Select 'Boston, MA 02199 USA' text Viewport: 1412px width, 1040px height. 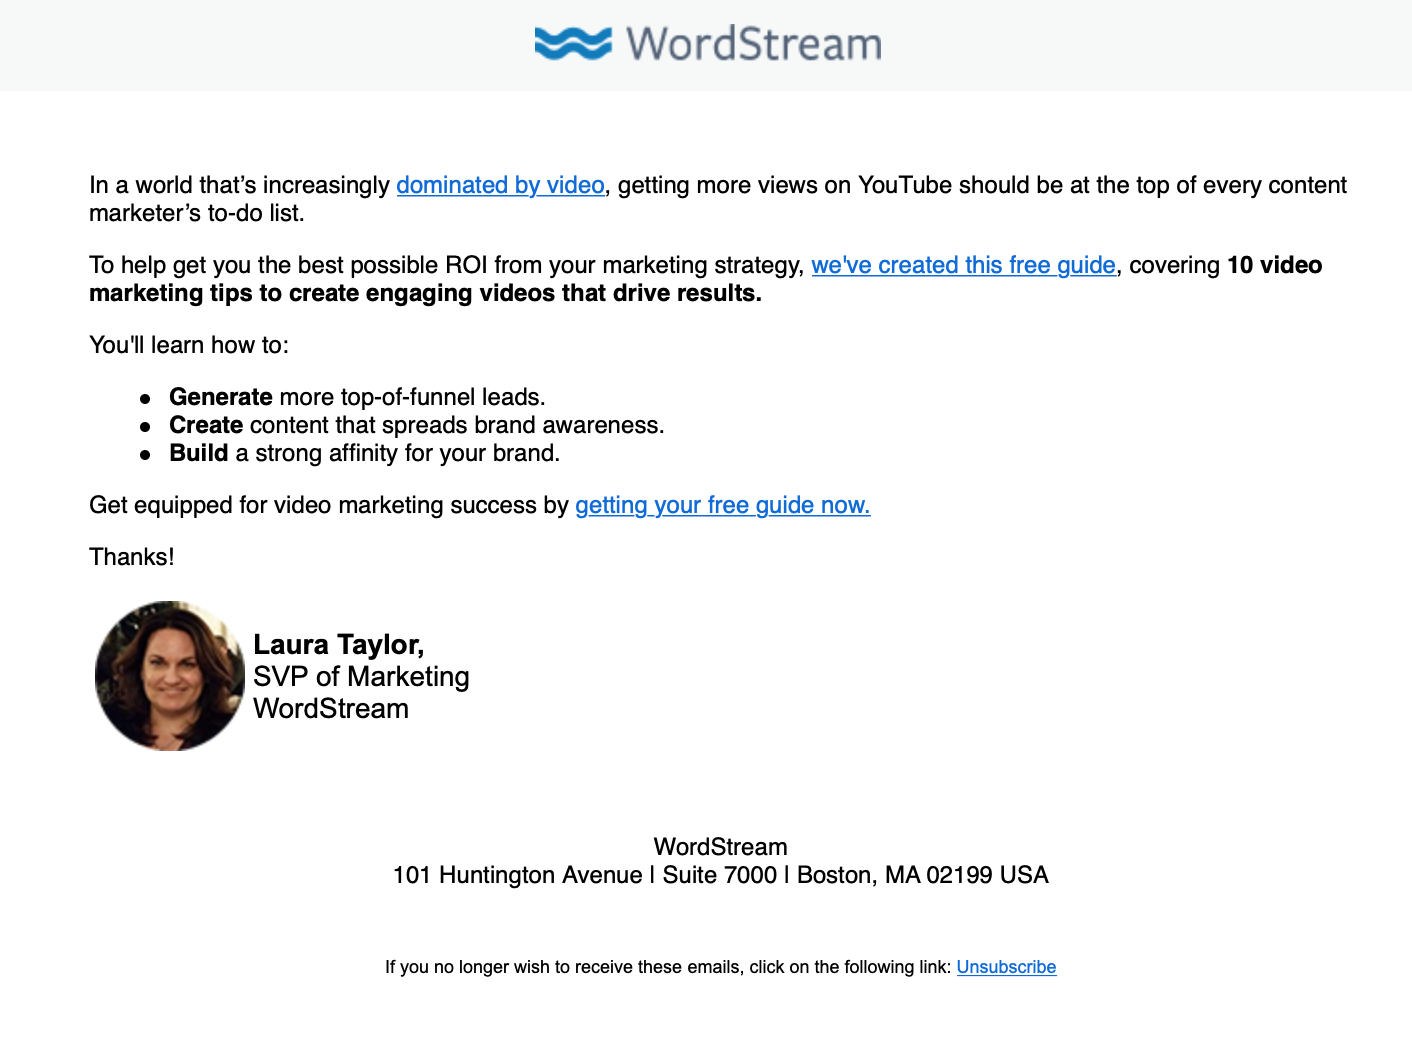[x=920, y=875]
